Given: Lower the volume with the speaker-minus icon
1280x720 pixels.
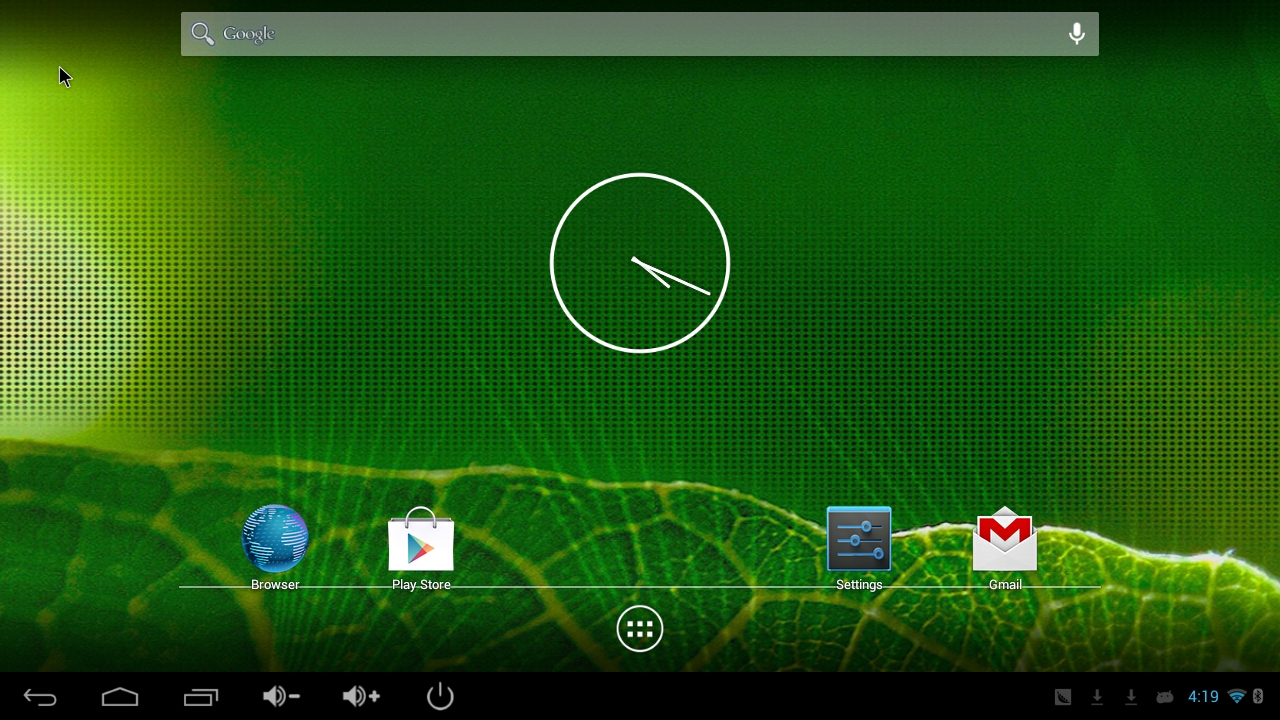Looking at the screenshot, I should (x=281, y=696).
